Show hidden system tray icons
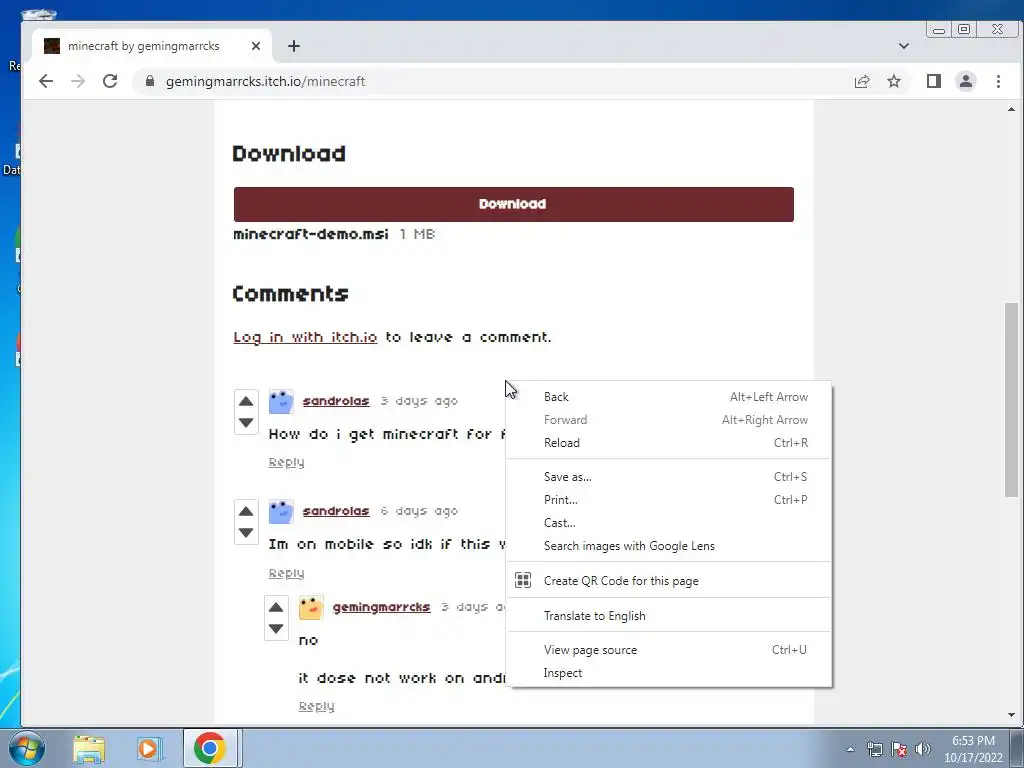1024x768 pixels. tap(850, 749)
